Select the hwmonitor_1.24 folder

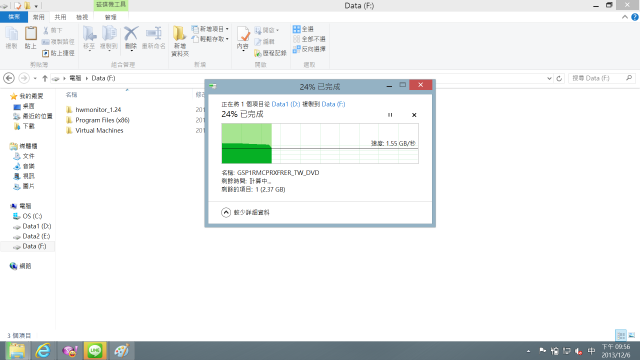pos(93,109)
